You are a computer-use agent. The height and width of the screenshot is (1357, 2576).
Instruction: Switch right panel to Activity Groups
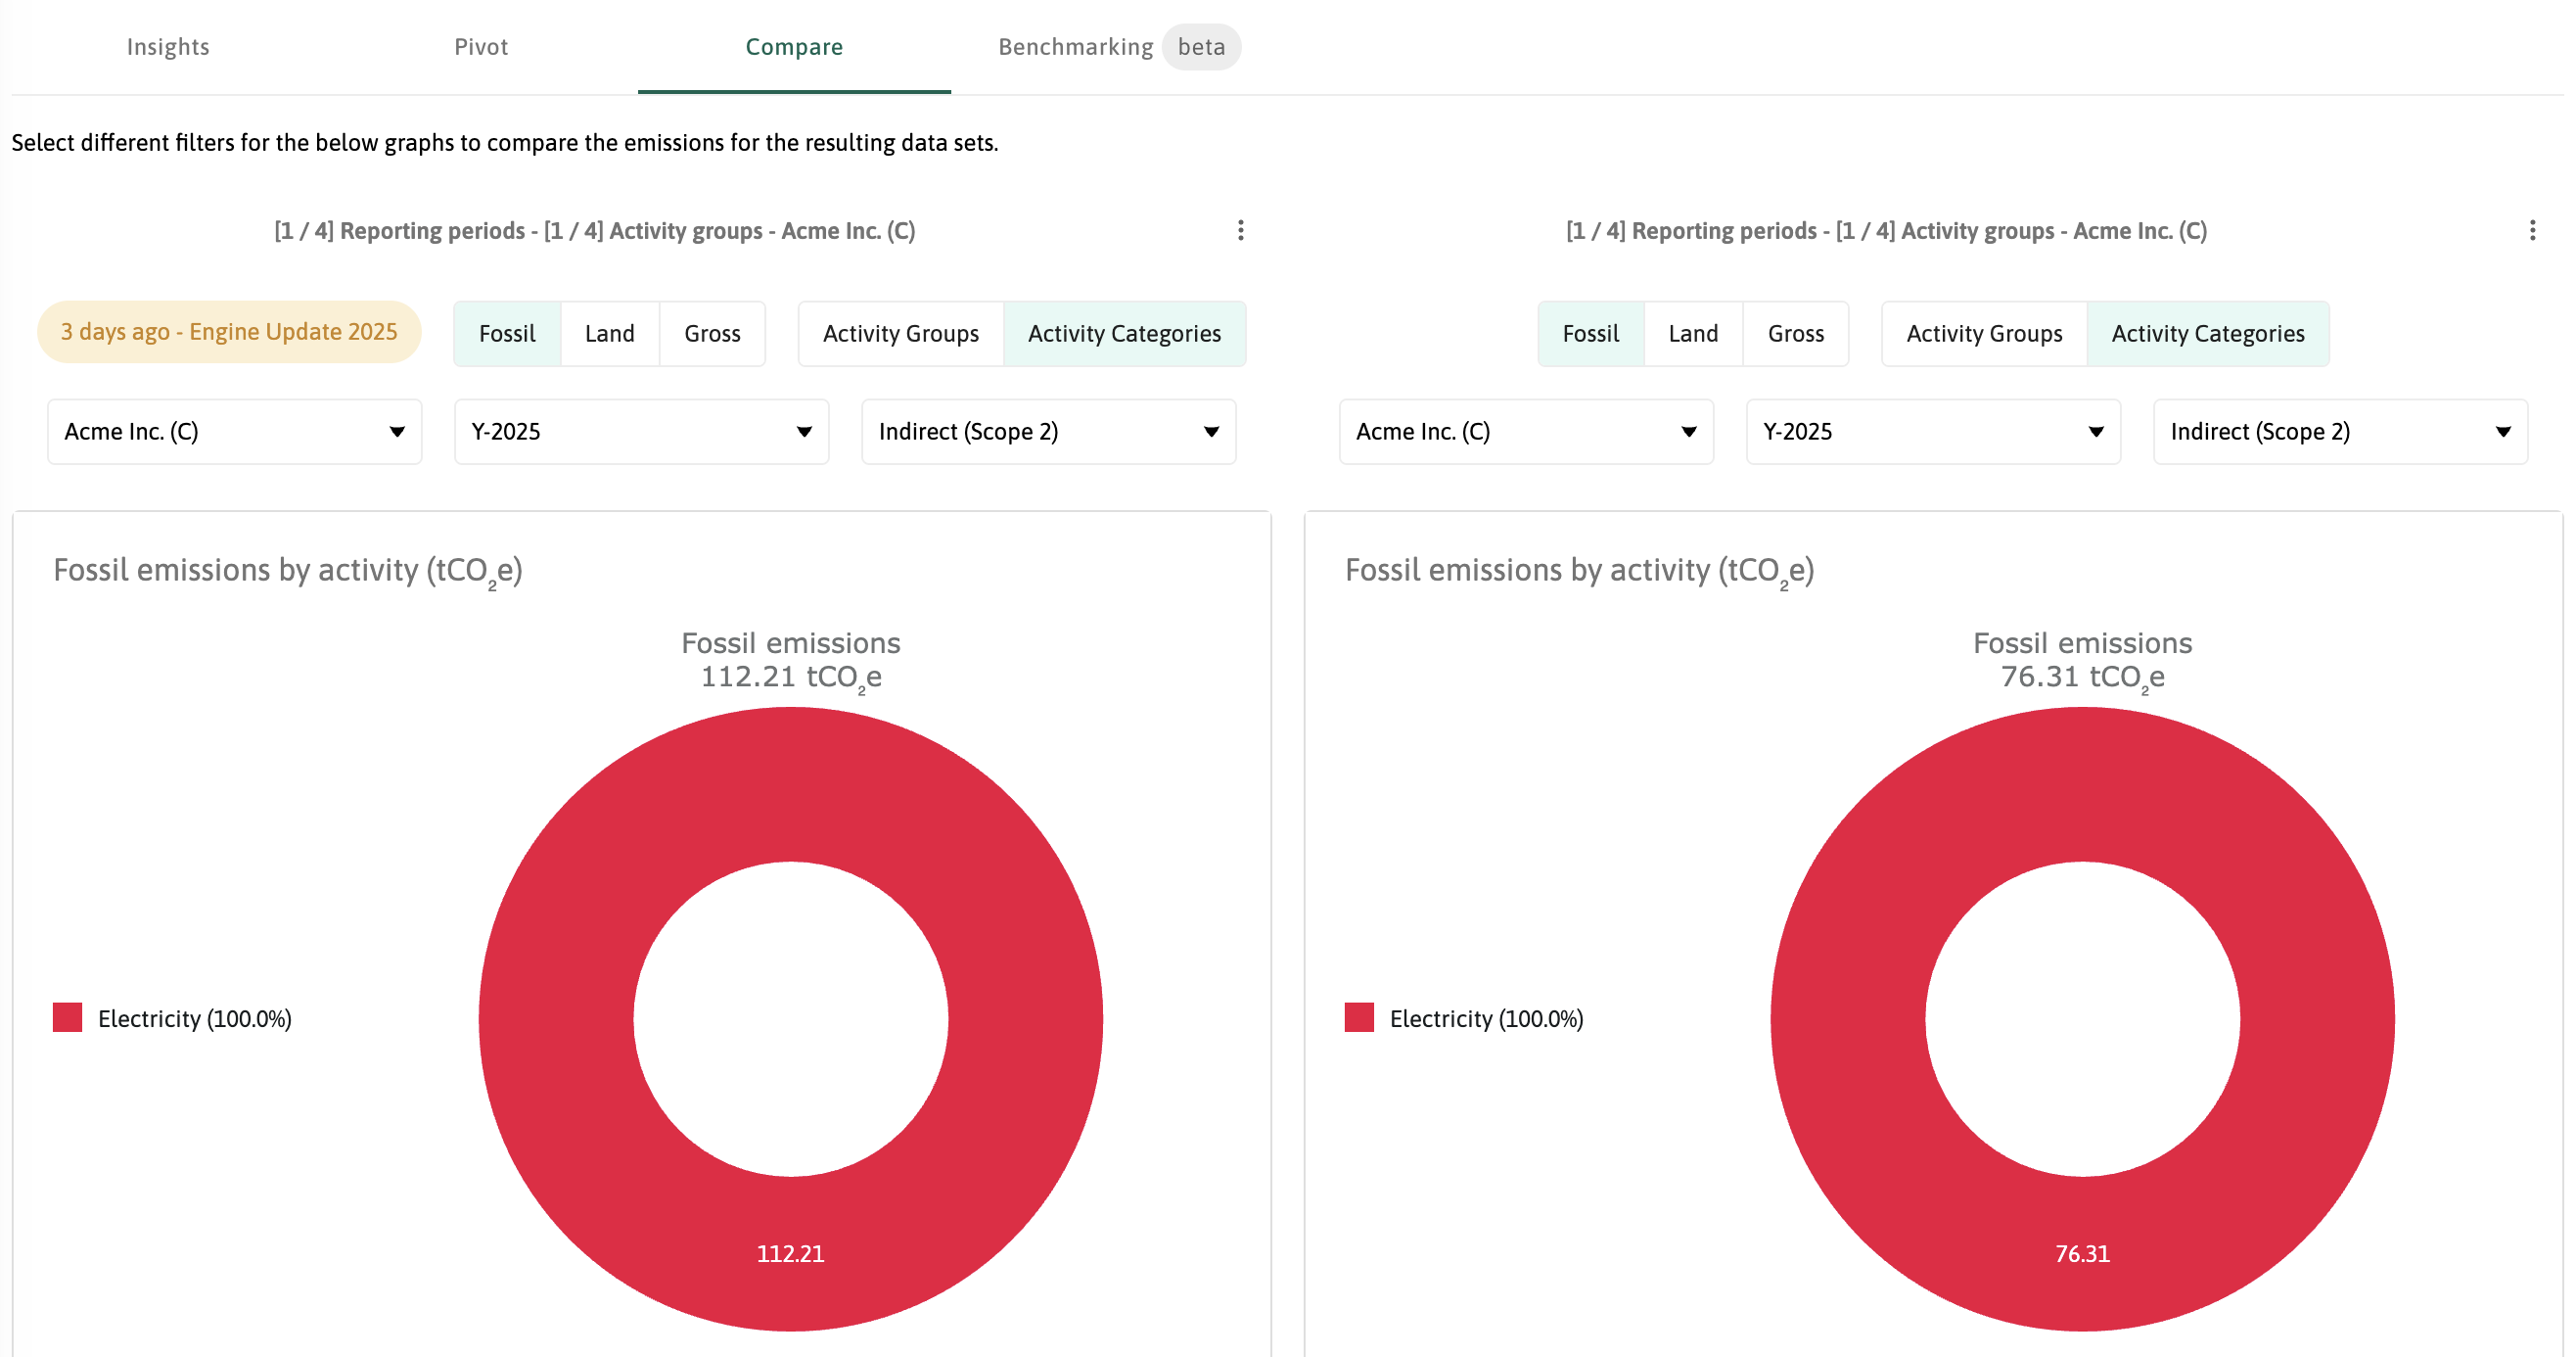pos(1983,333)
